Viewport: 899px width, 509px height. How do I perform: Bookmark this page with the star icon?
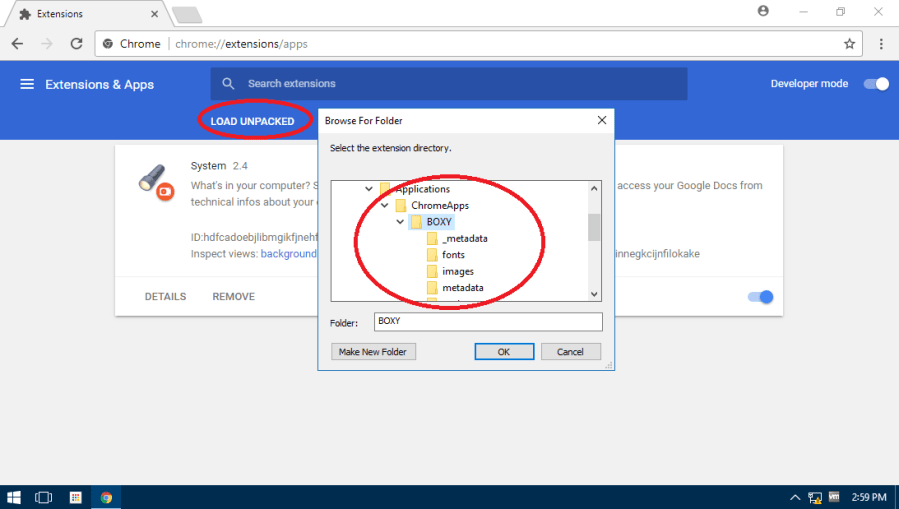point(849,44)
